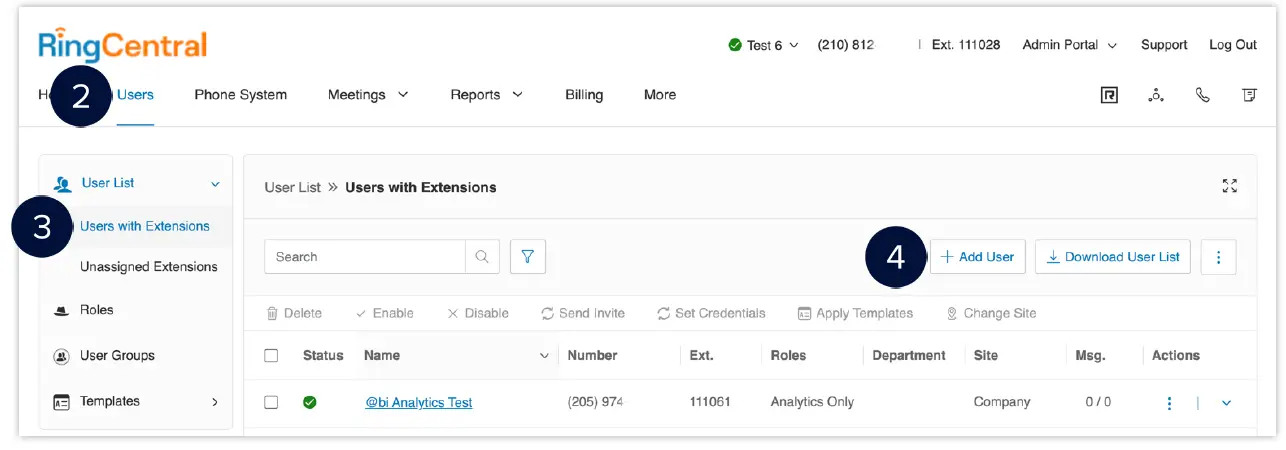Open the more options menu beside Download User List
The height and width of the screenshot is (450, 1286).
pos(1218,257)
